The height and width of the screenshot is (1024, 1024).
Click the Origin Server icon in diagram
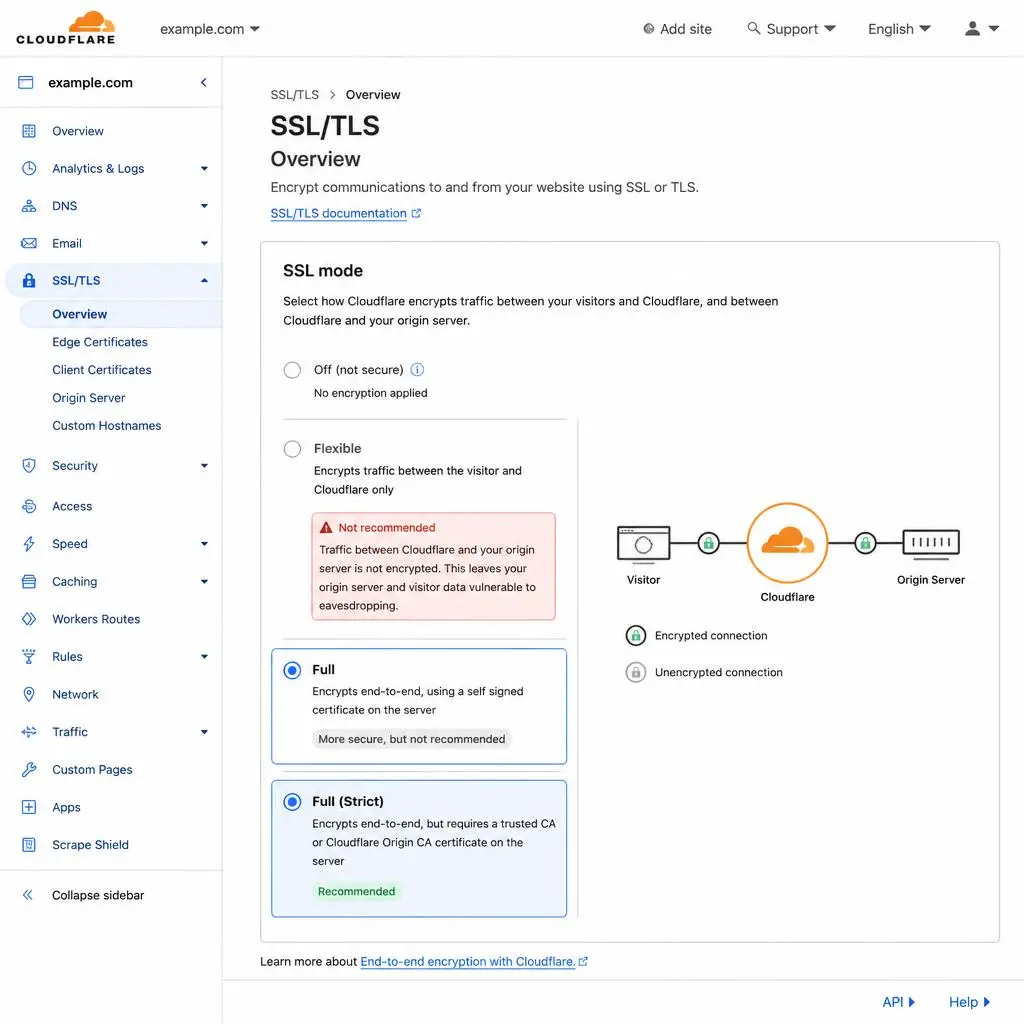pos(931,544)
